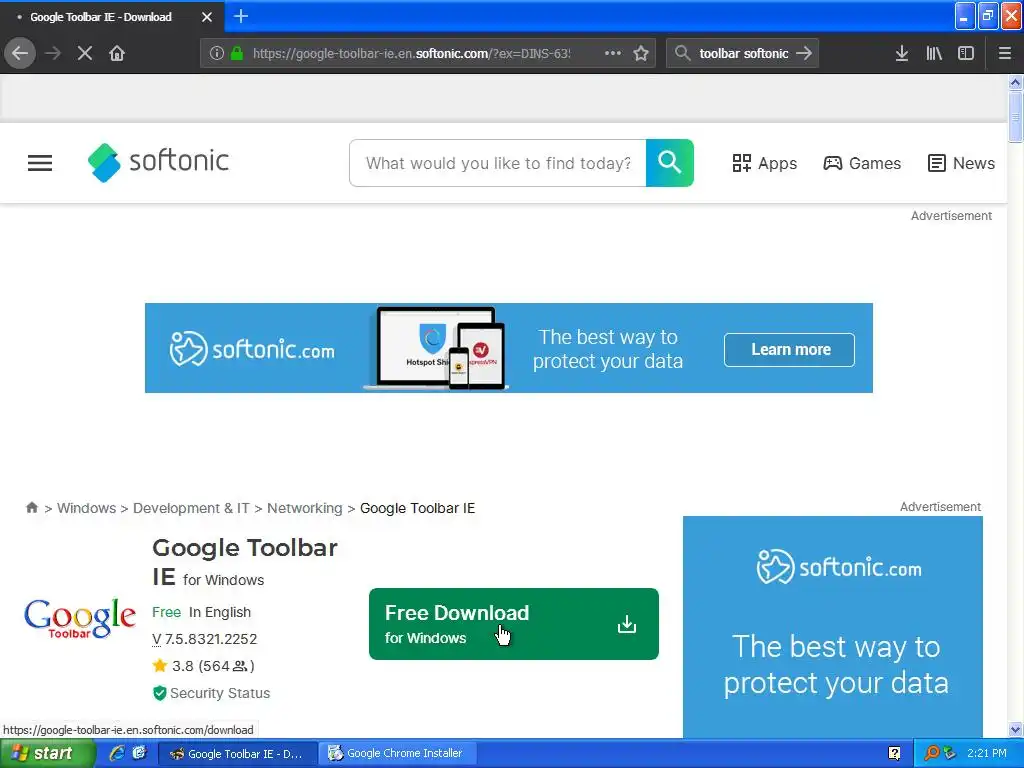Screen dimensions: 1024x768
Task: Open page actions three-dots menu
Action: click(x=613, y=54)
